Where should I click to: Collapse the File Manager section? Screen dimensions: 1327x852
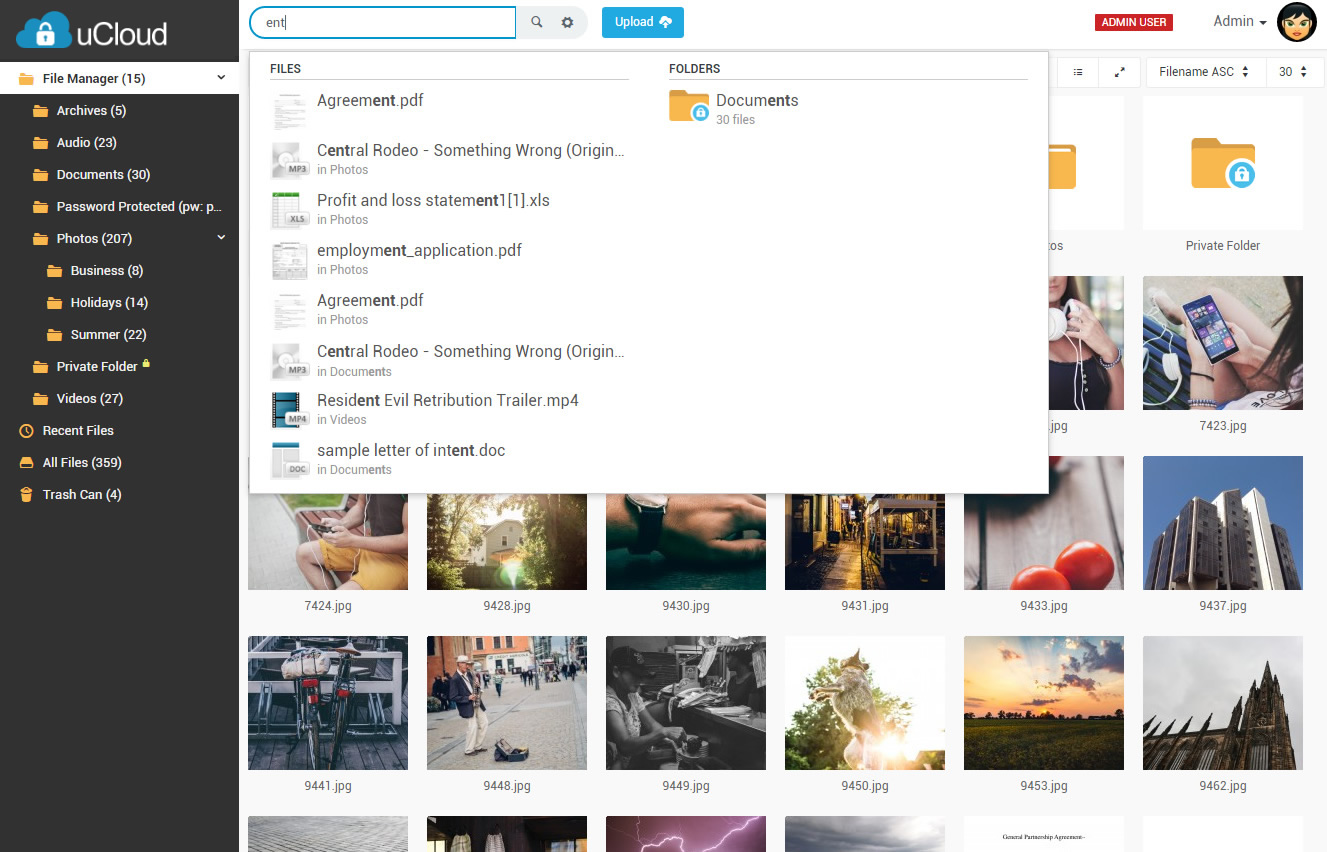221,78
